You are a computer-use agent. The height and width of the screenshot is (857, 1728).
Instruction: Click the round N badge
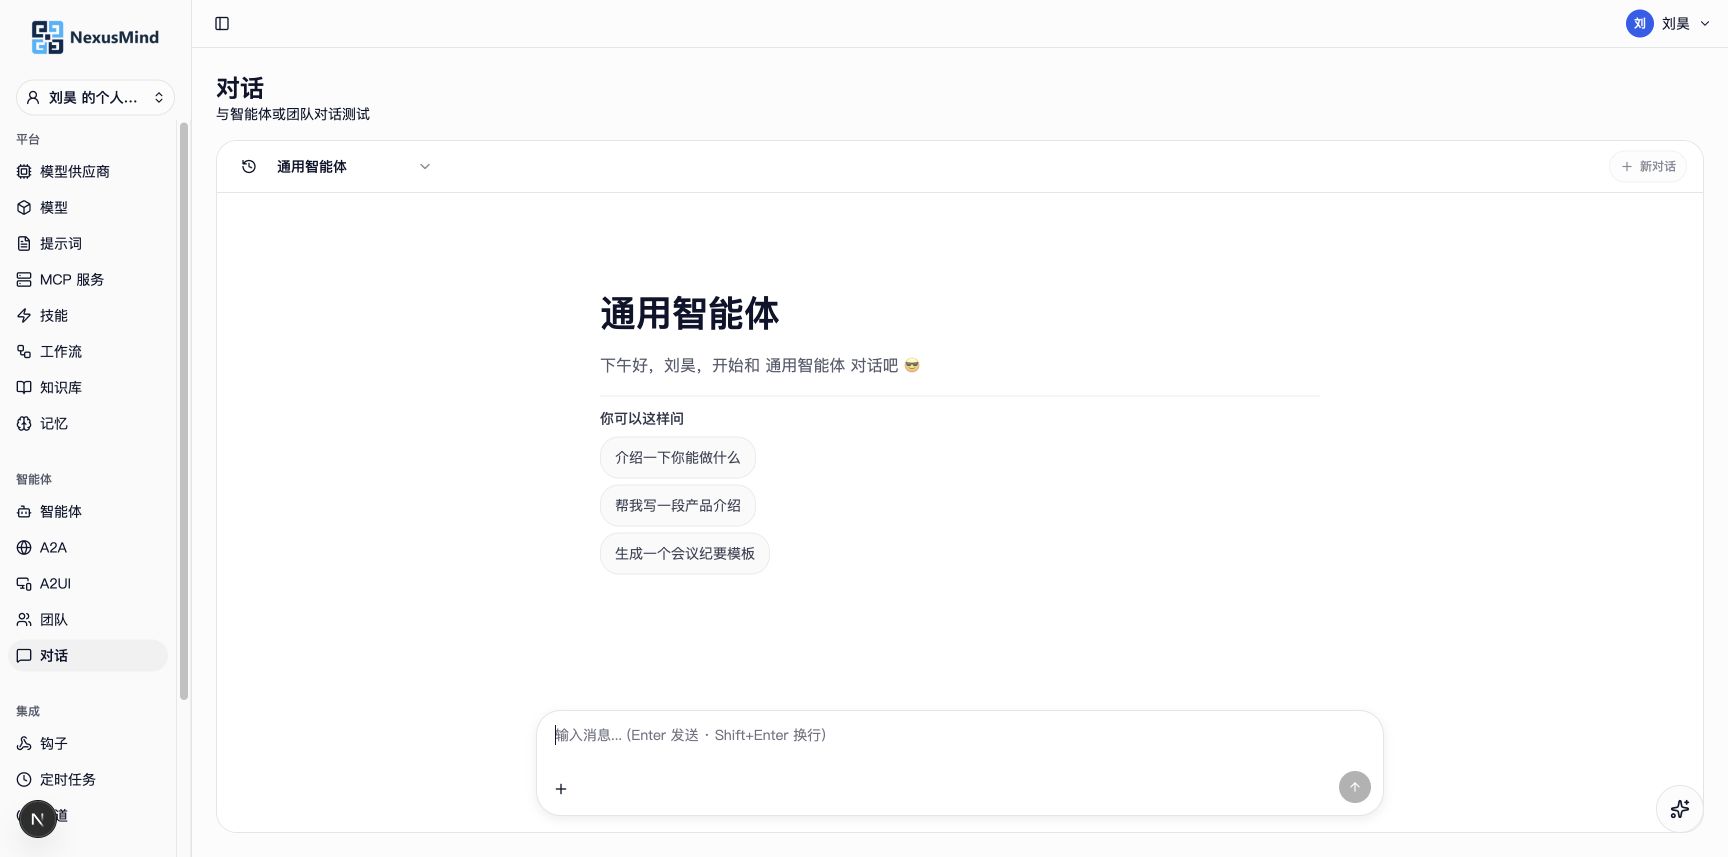click(38, 819)
